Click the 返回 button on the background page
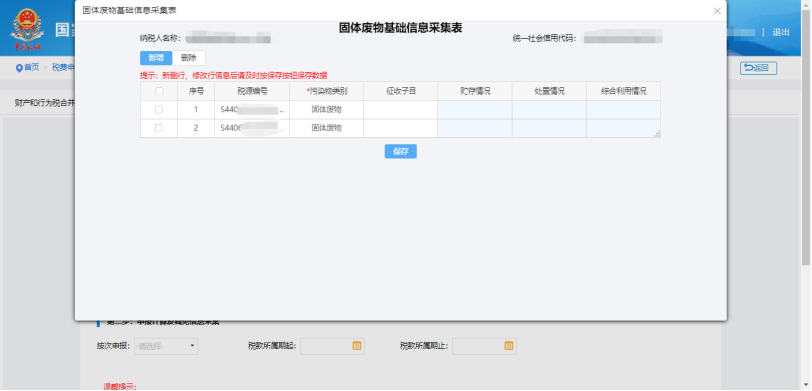 pos(758,68)
